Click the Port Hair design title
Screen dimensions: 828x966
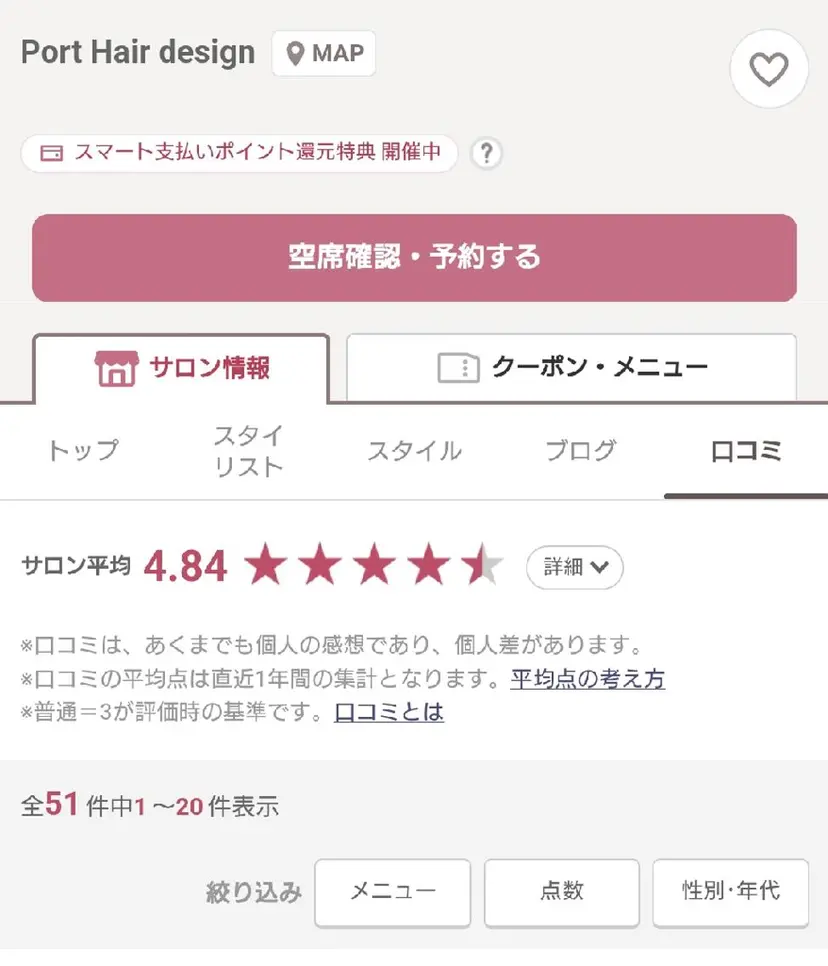(138, 52)
